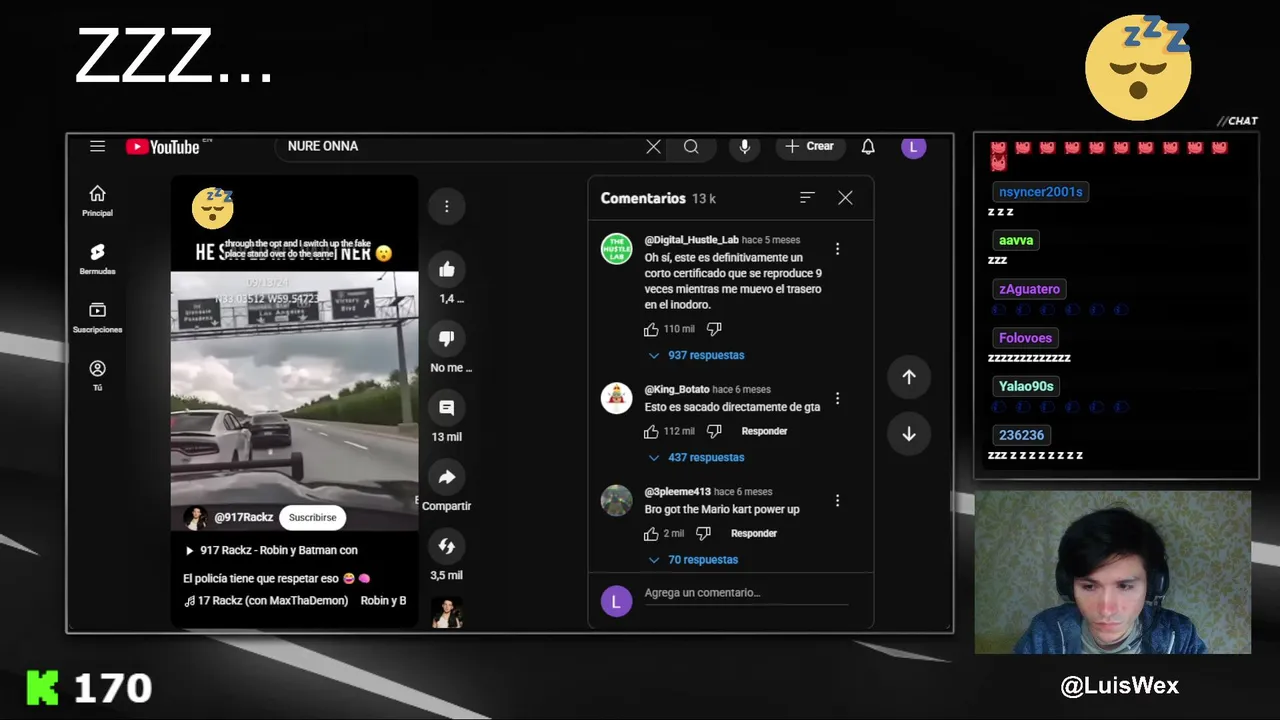Open the Tú profile section
Viewport: 1280px width, 720px height.
(97, 375)
